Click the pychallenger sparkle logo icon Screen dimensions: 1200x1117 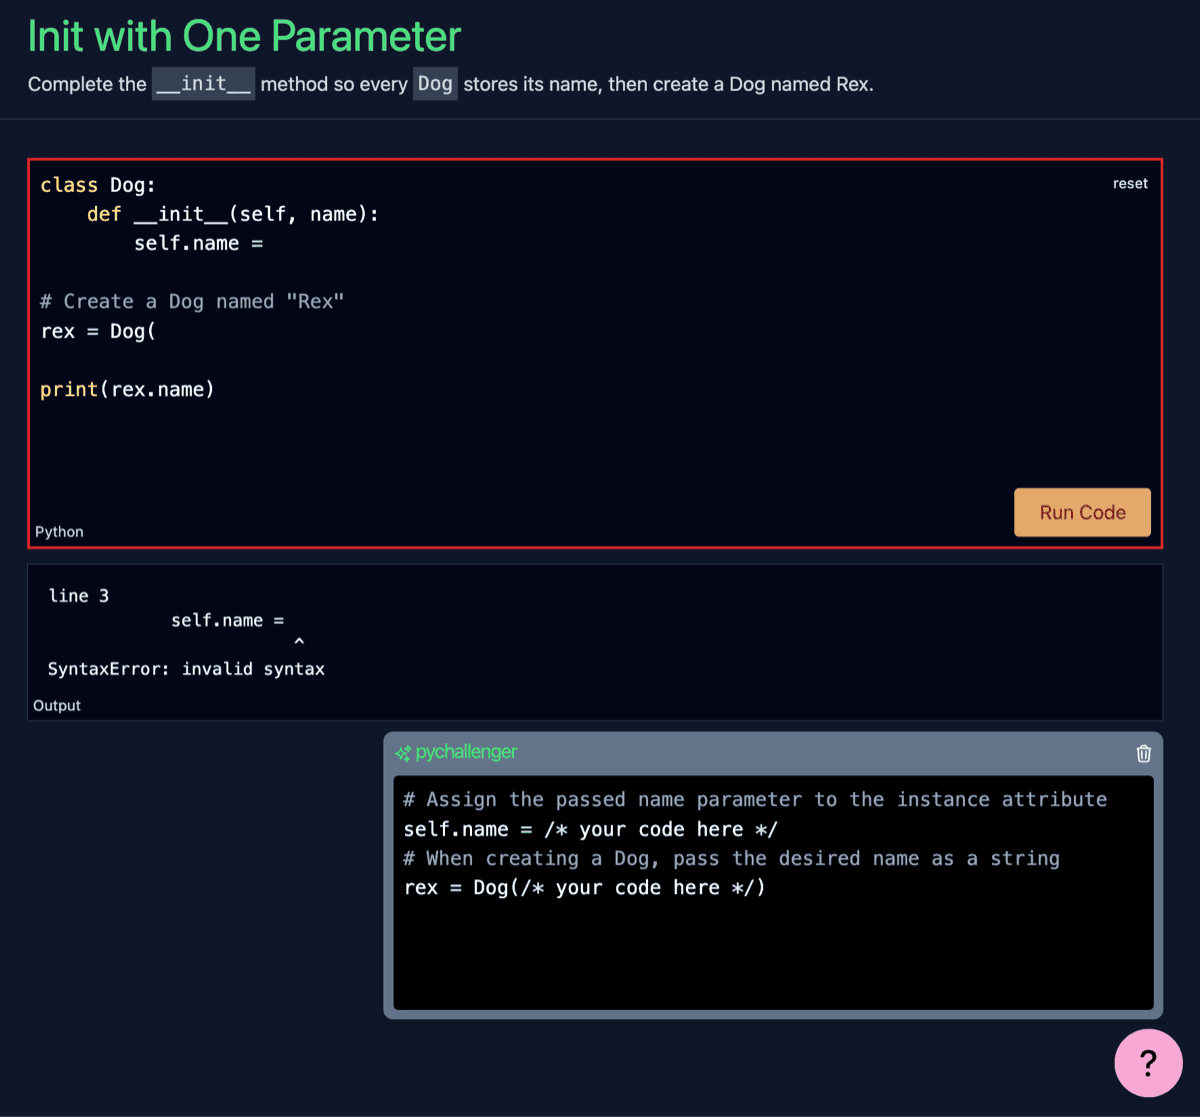406,752
